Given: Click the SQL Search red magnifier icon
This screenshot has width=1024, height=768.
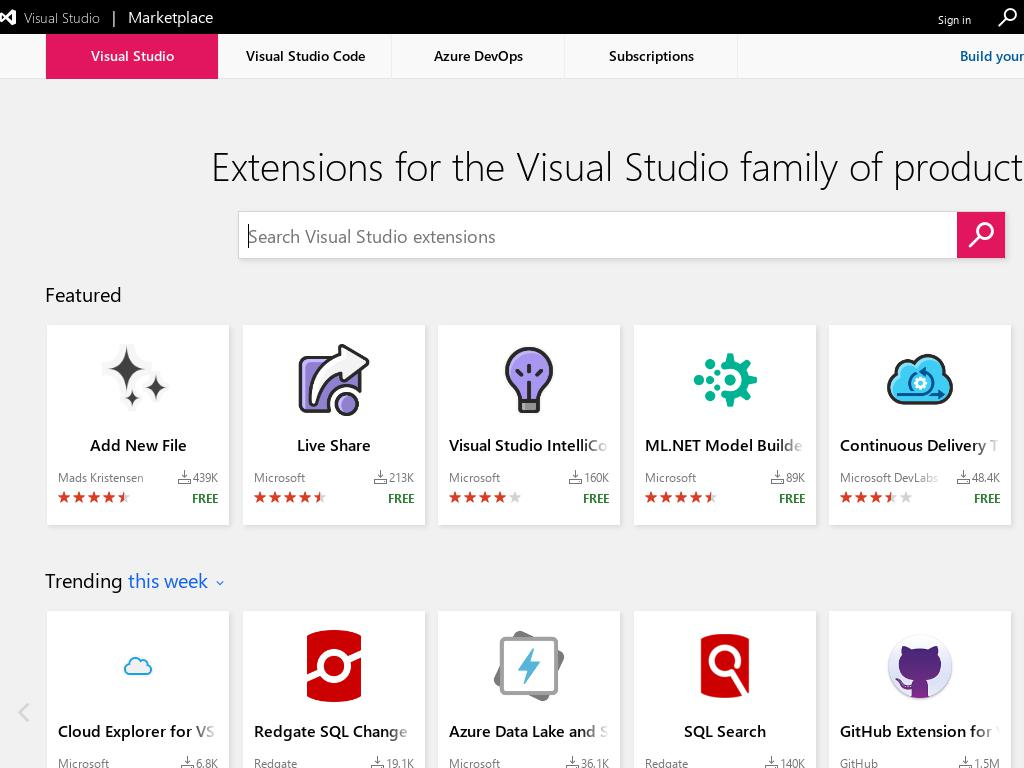Looking at the screenshot, I should point(725,665).
